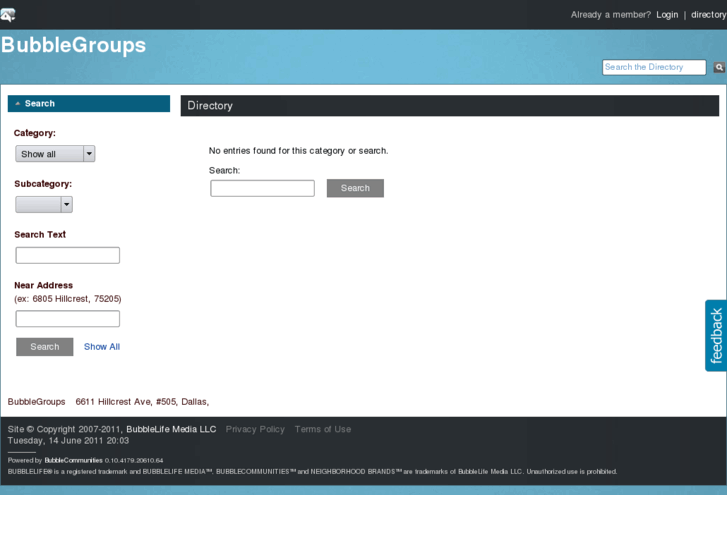Viewport: 727px width, 545px height.
Task: Click the header directory search magnifier icon
Action: pyautogui.click(x=719, y=67)
